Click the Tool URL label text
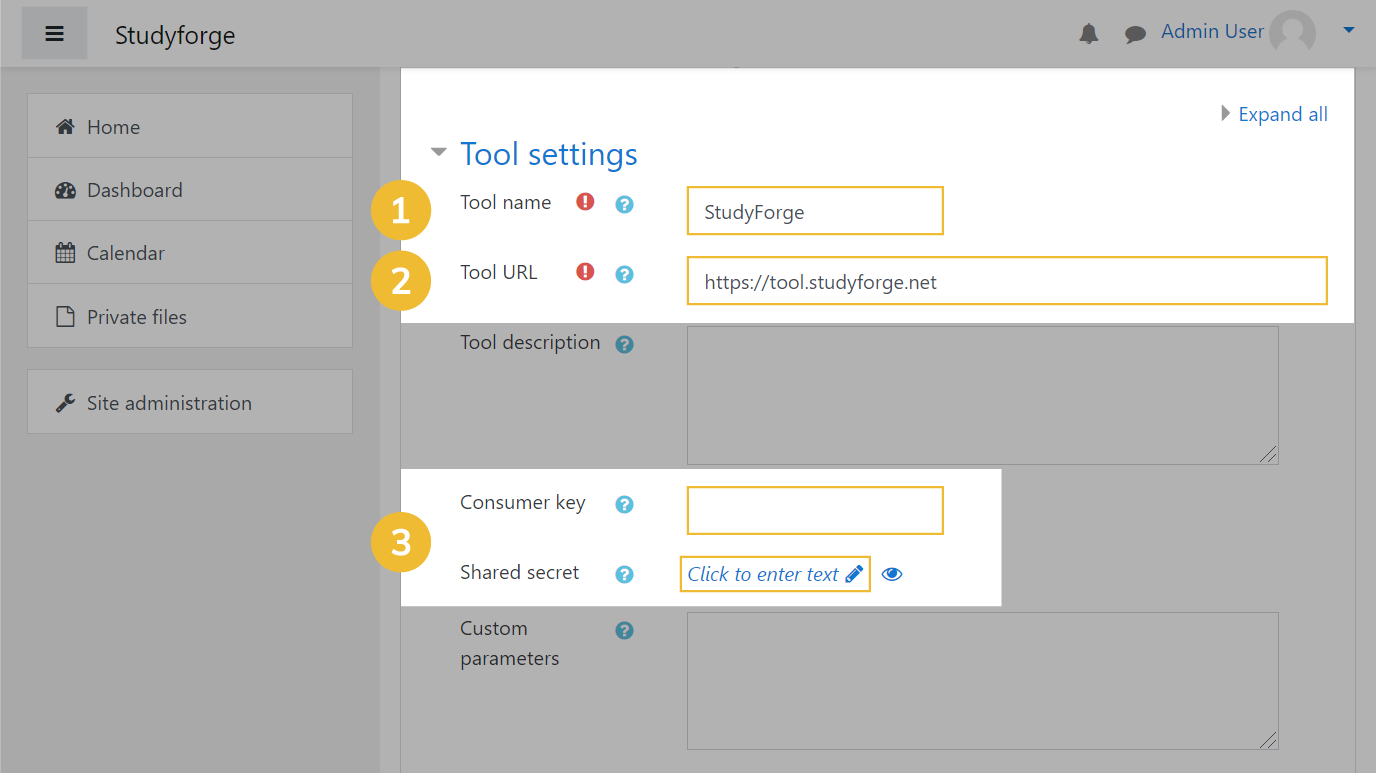 point(498,272)
